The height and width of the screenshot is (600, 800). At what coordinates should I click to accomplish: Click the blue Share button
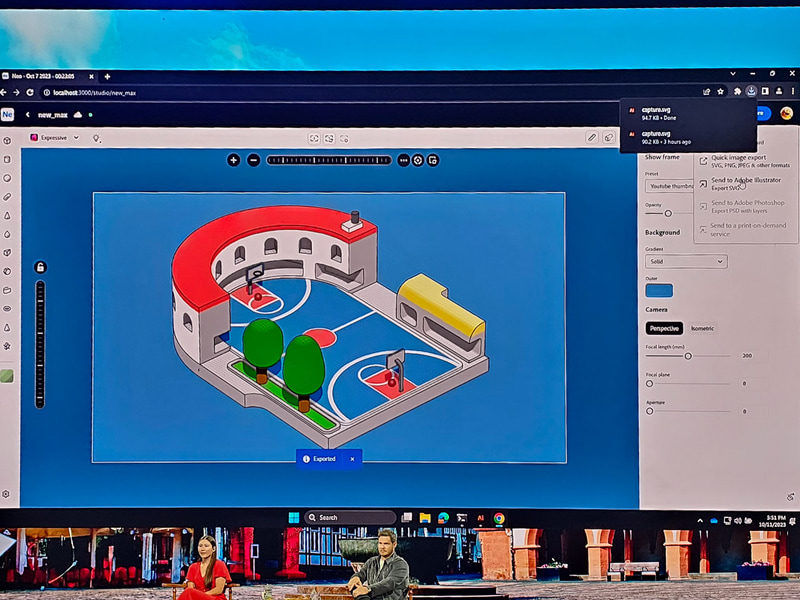(763, 113)
